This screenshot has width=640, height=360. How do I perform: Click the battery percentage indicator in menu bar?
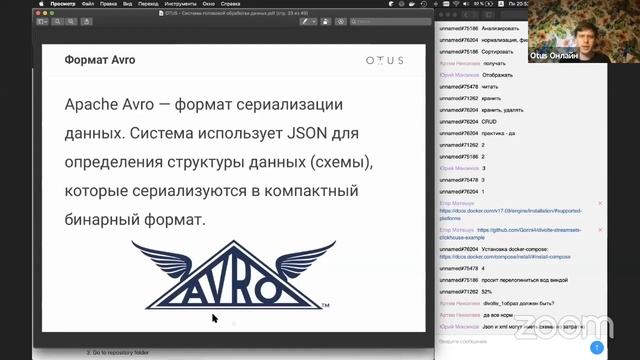coord(483,4)
